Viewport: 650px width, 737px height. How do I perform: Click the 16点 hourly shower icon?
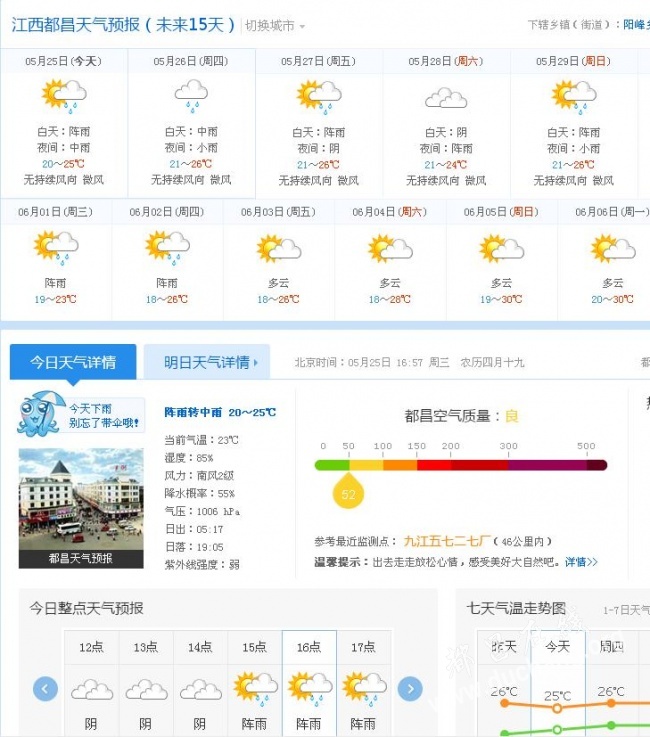(310, 689)
